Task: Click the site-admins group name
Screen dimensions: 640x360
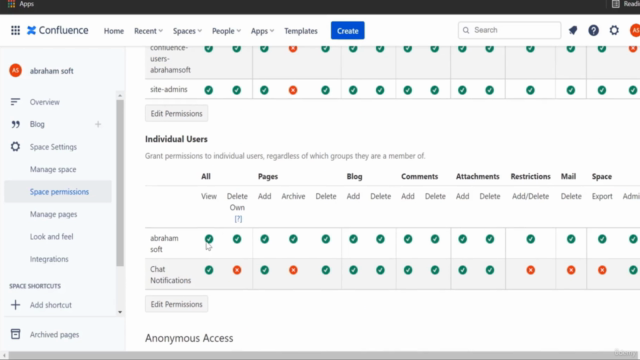Action: (x=169, y=89)
